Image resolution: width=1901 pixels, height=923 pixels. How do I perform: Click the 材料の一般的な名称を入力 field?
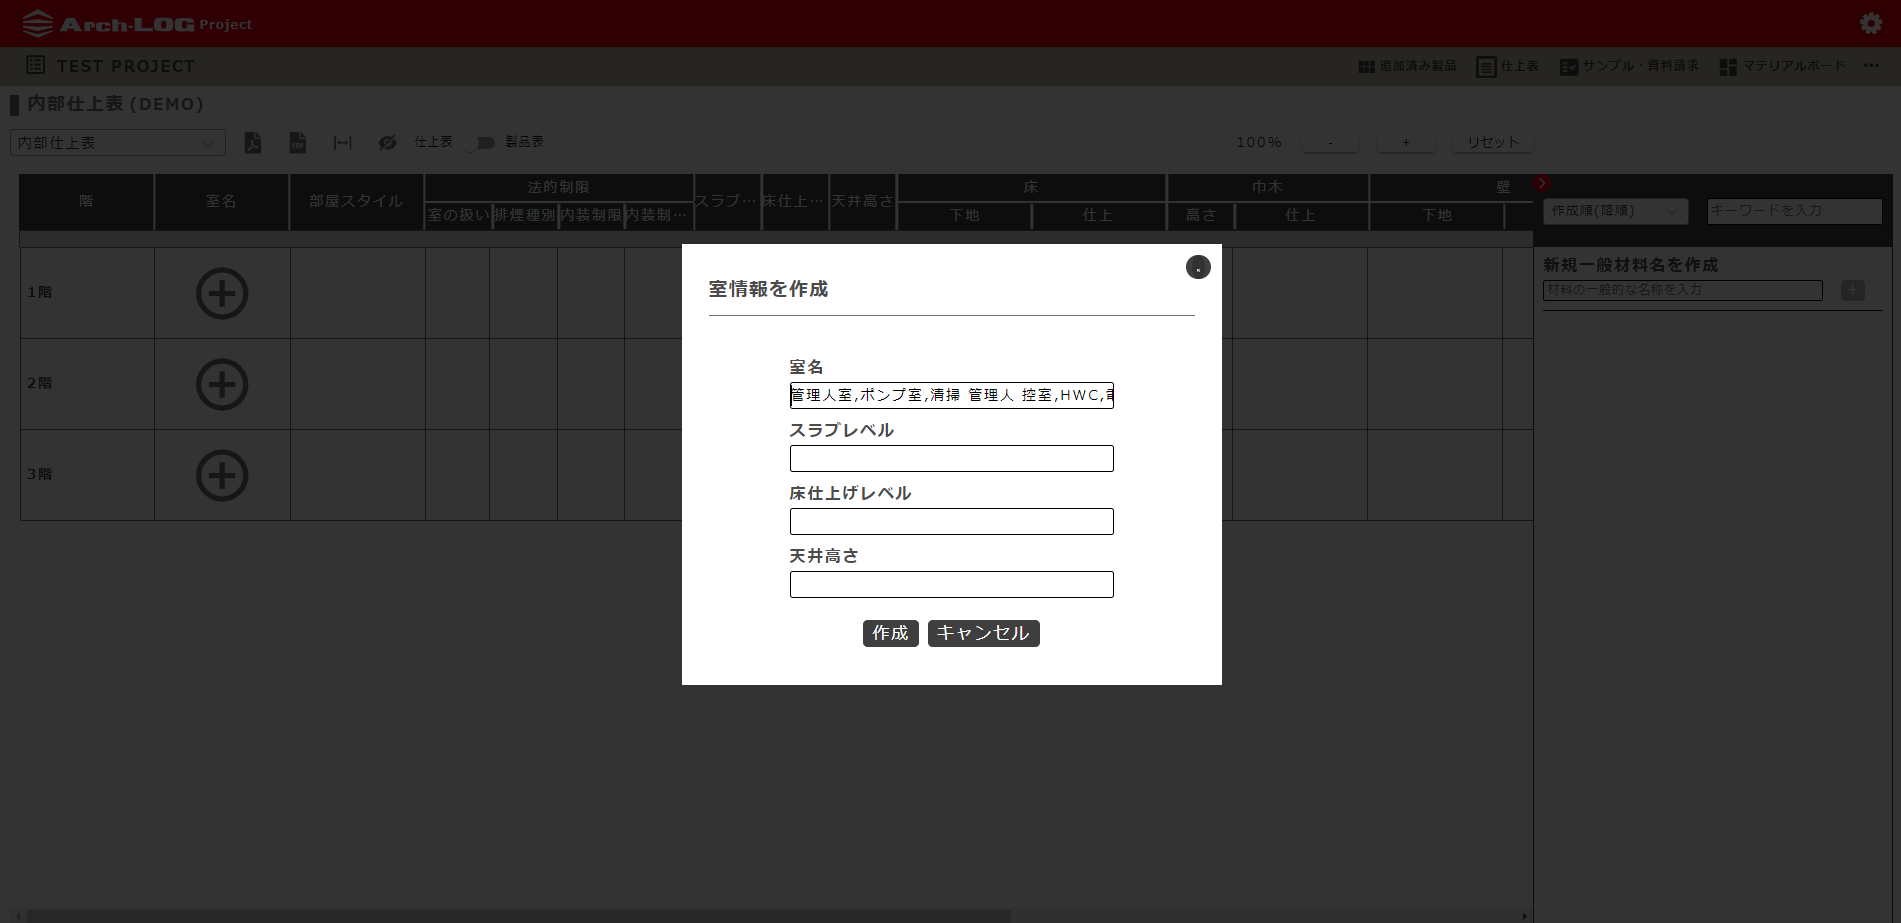[1683, 290]
